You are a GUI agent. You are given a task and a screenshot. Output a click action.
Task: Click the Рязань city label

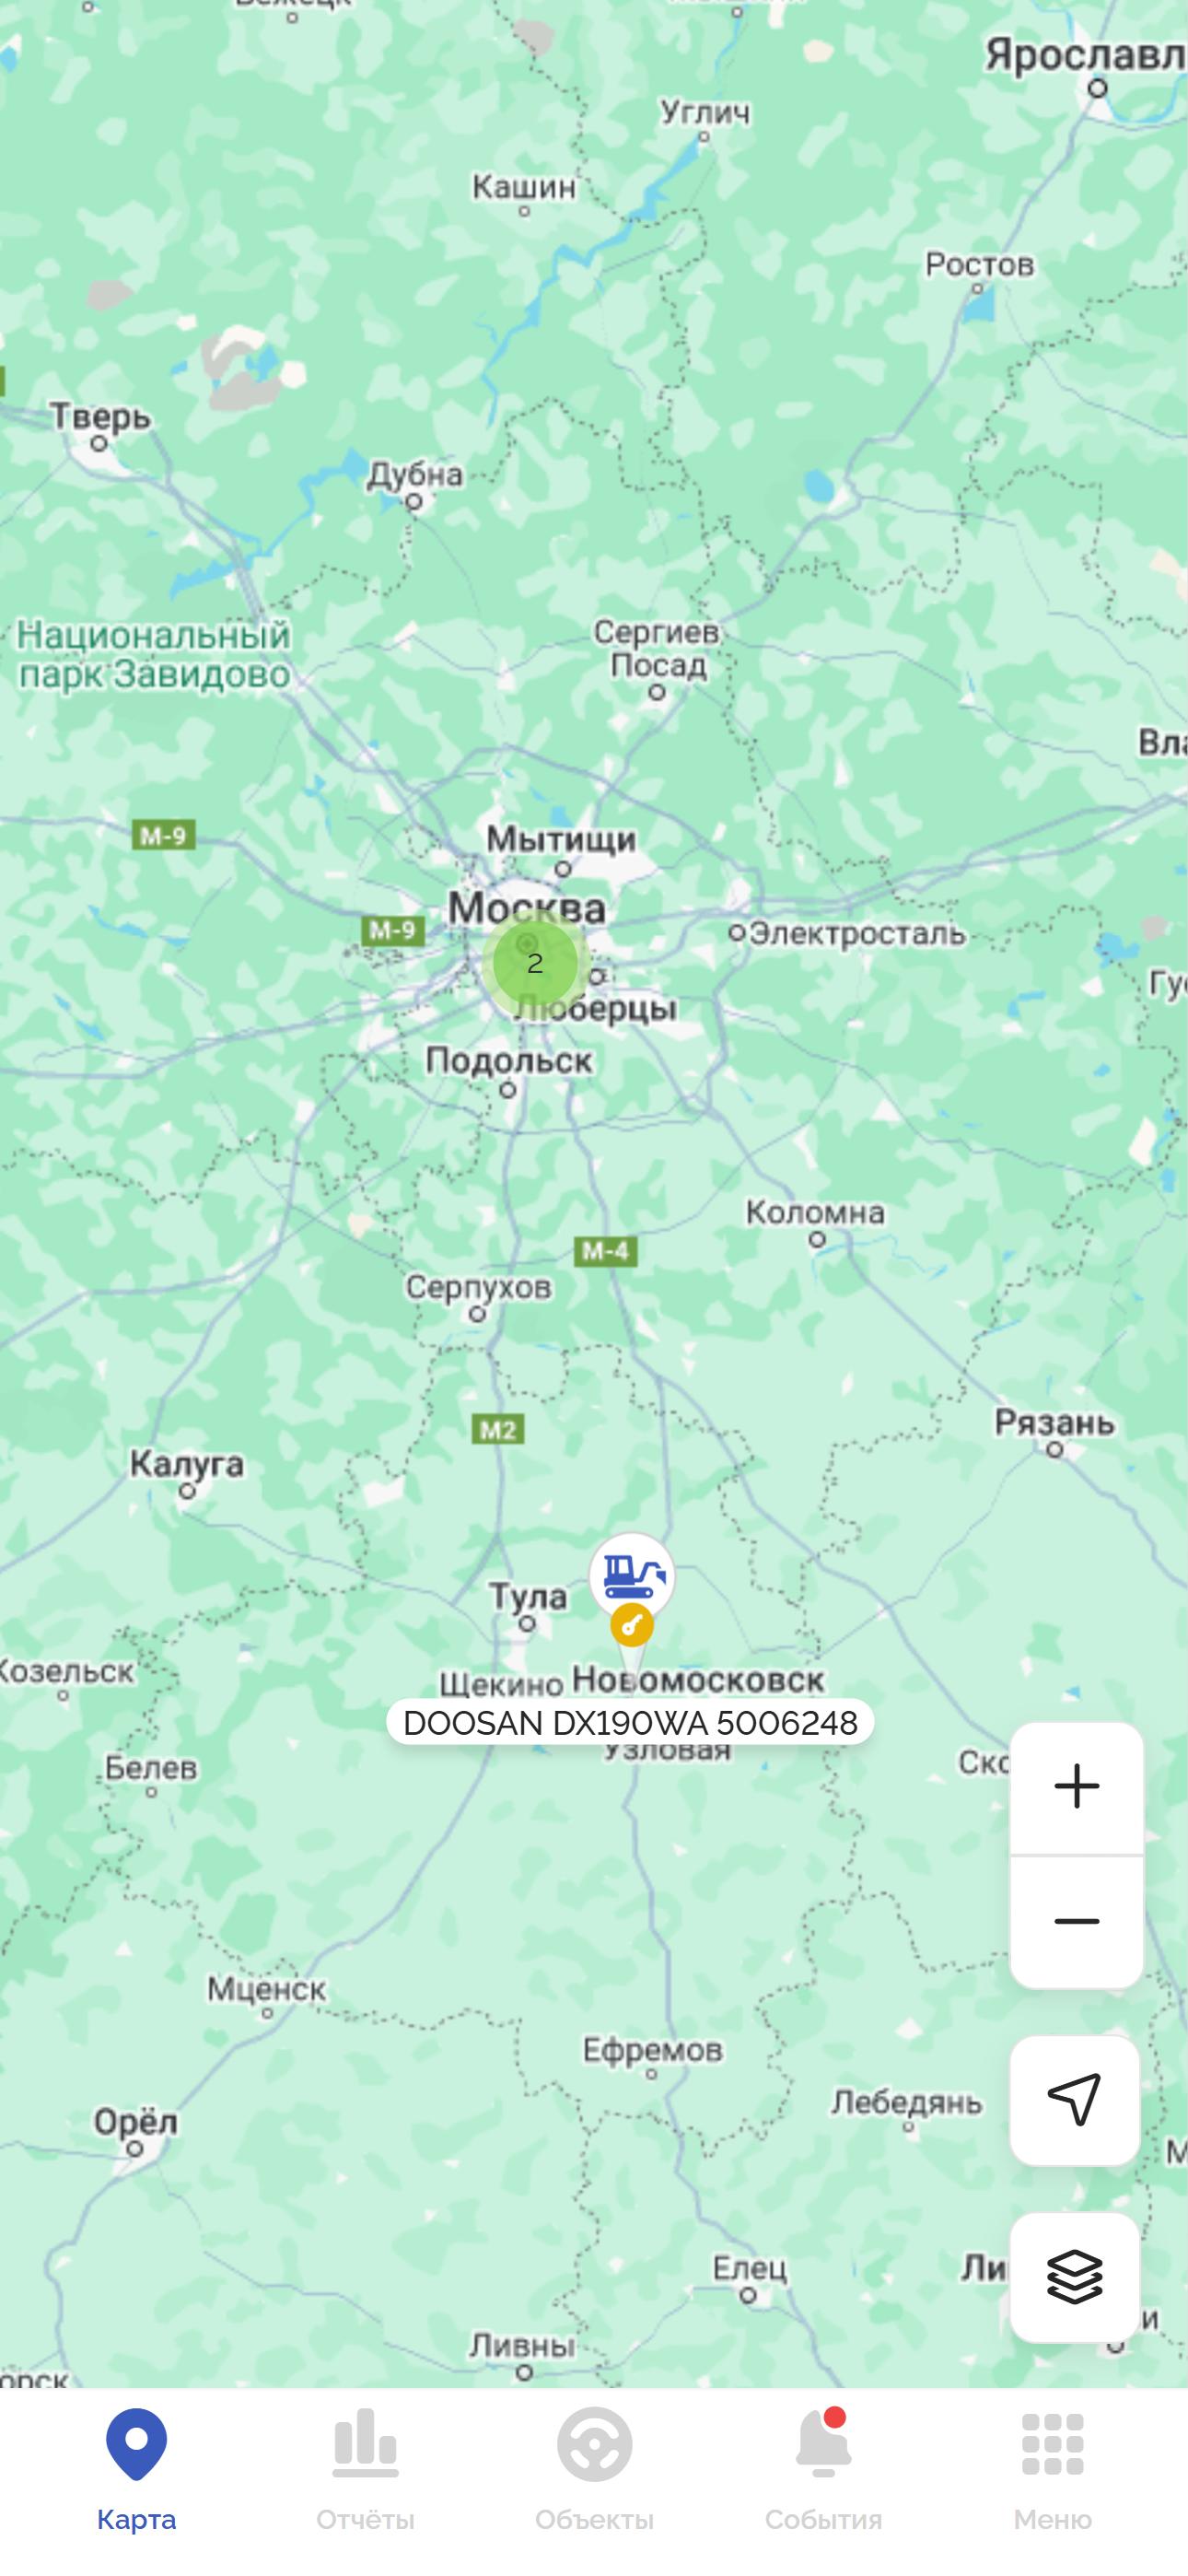pos(1054,1422)
